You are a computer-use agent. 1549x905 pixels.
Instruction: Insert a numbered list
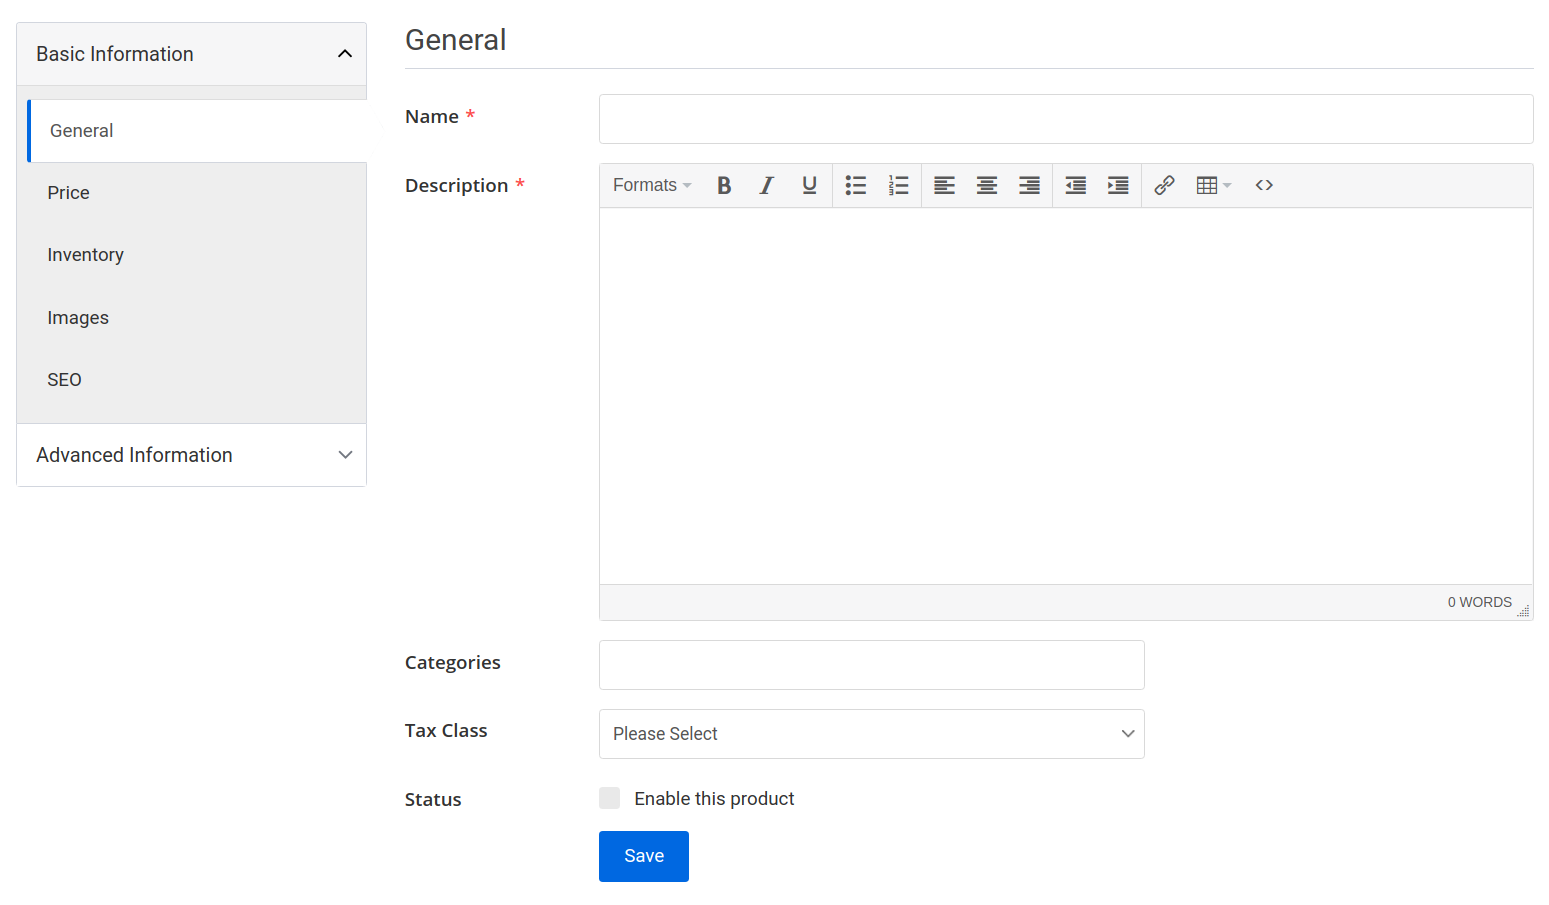coord(897,185)
